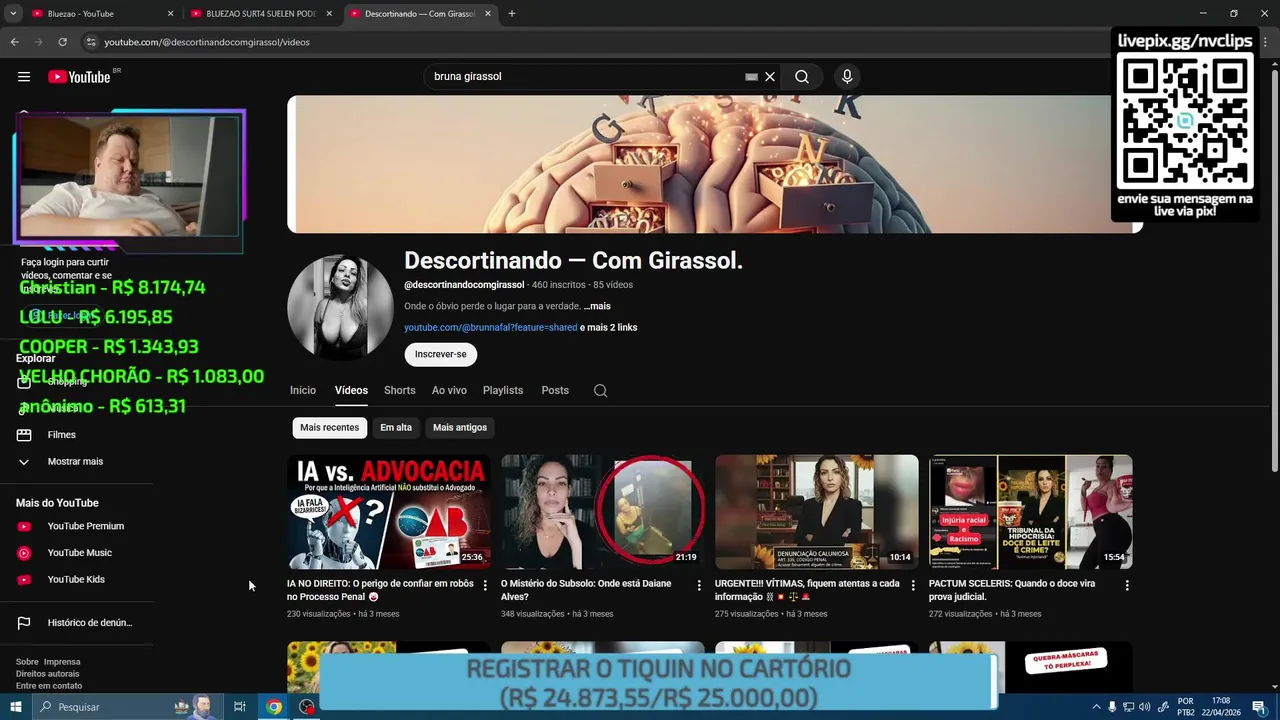Open the taskbar notification center icon
The image size is (1280, 720).
pos(1259,707)
